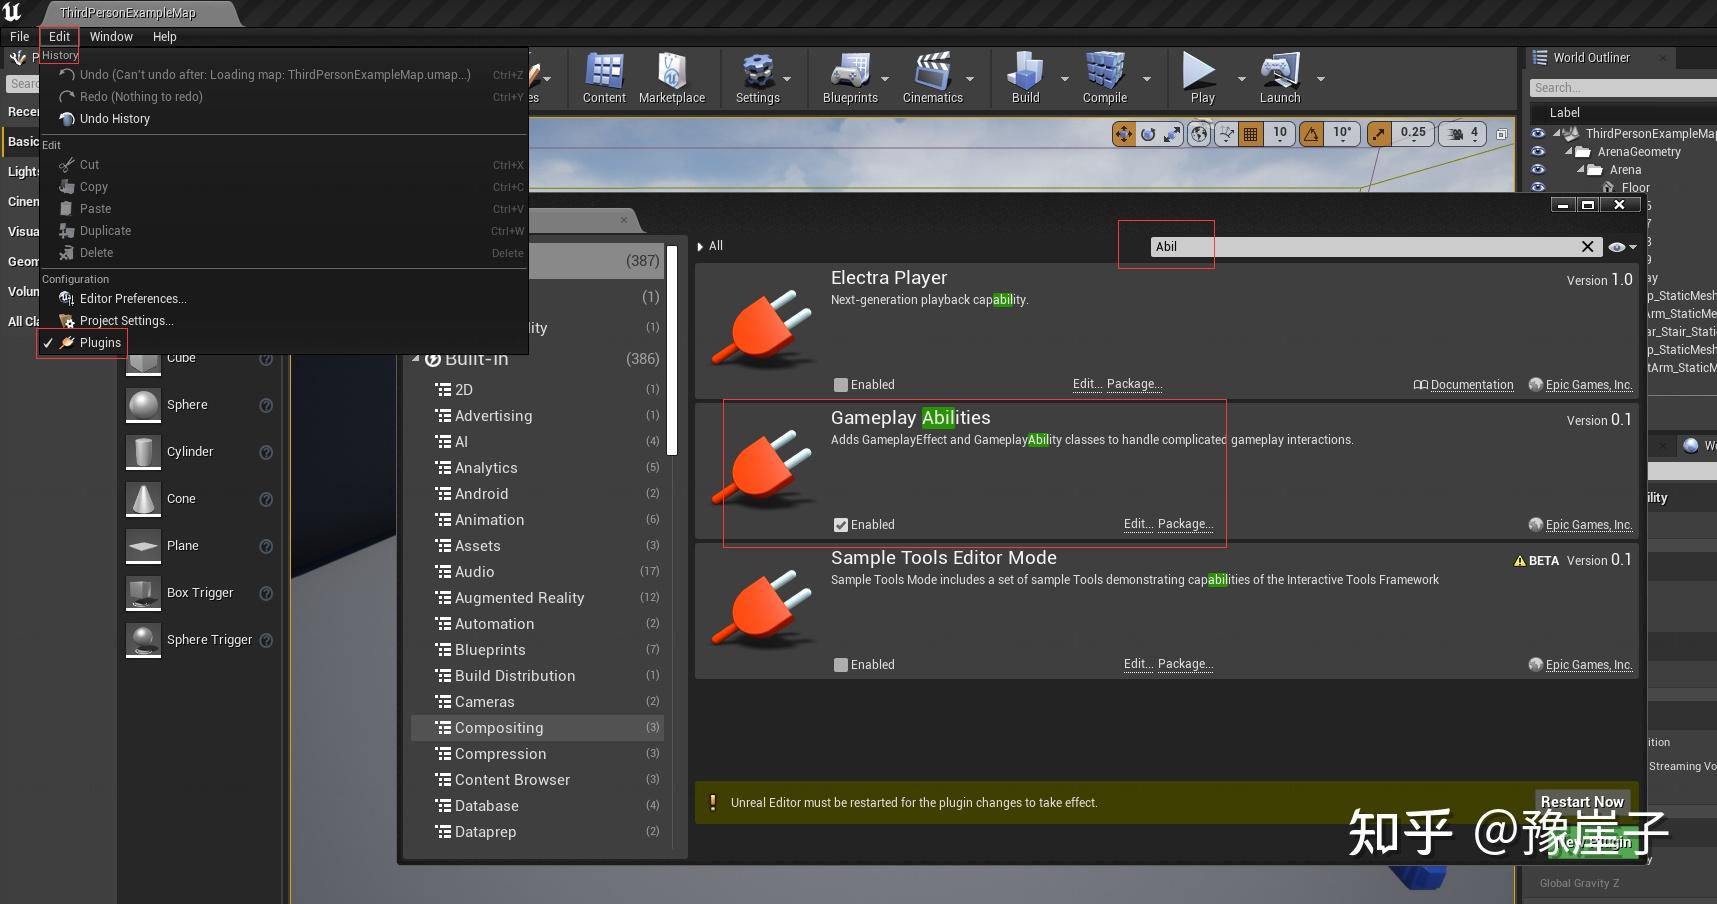Select the rotate gizmo in viewport toolbar
Image resolution: width=1717 pixels, height=904 pixels.
pyautogui.click(x=1148, y=134)
